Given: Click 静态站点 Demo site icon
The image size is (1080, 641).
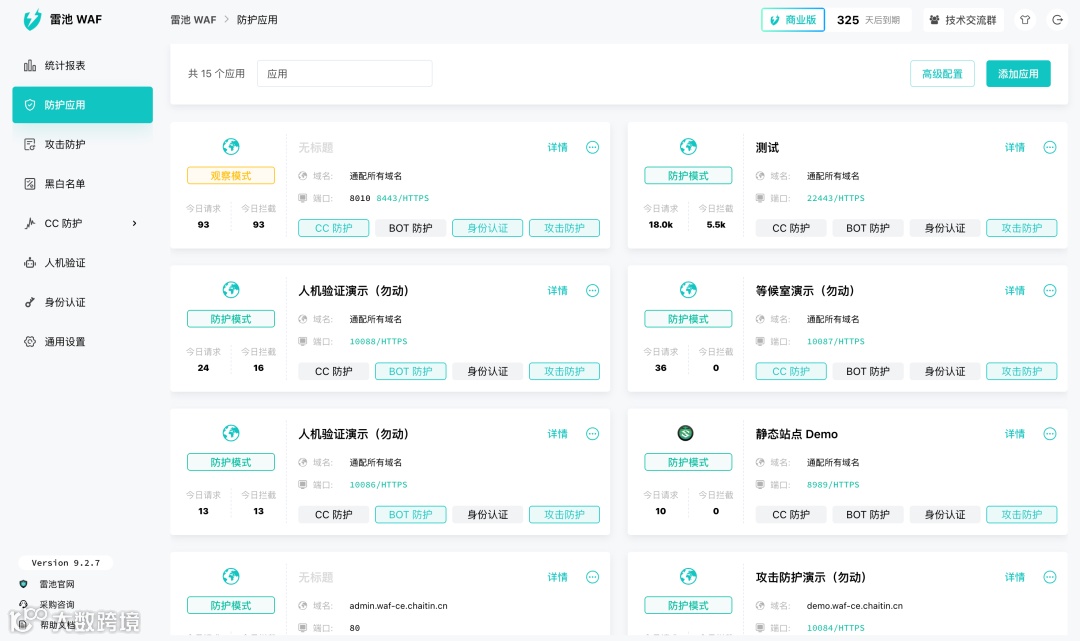Looking at the screenshot, I should (685, 433).
